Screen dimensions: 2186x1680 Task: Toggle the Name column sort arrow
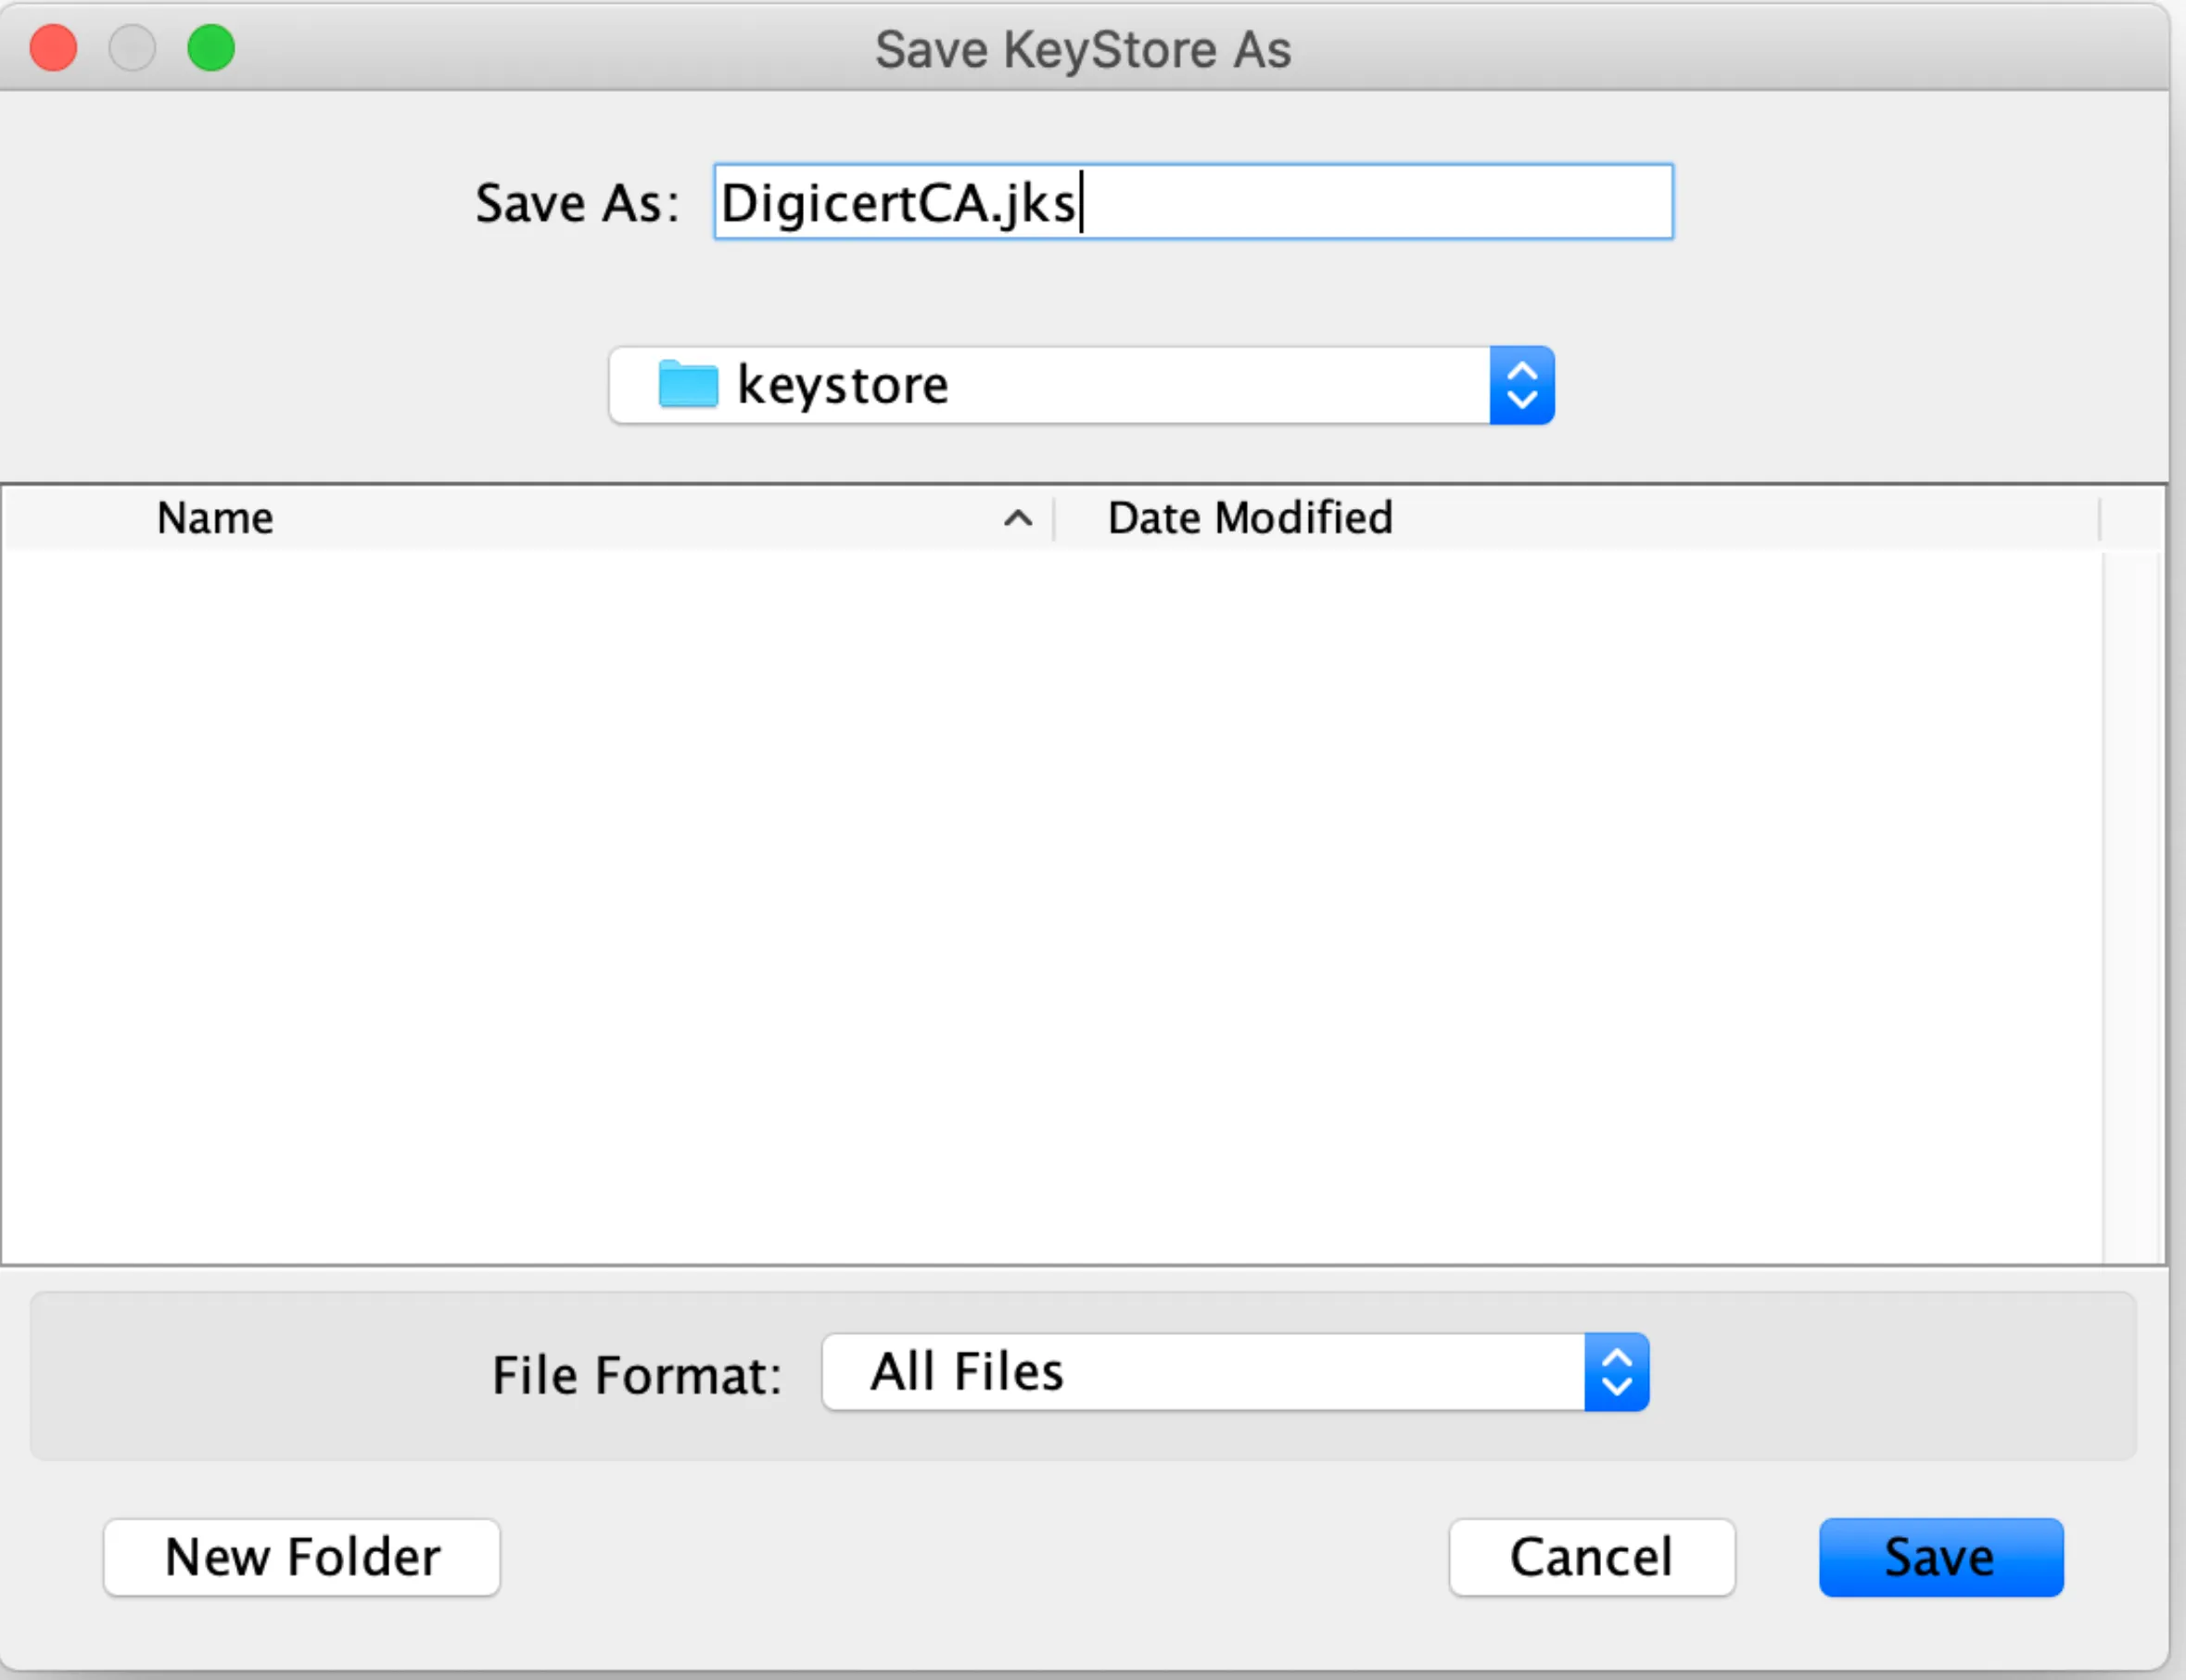(1018, 518)
